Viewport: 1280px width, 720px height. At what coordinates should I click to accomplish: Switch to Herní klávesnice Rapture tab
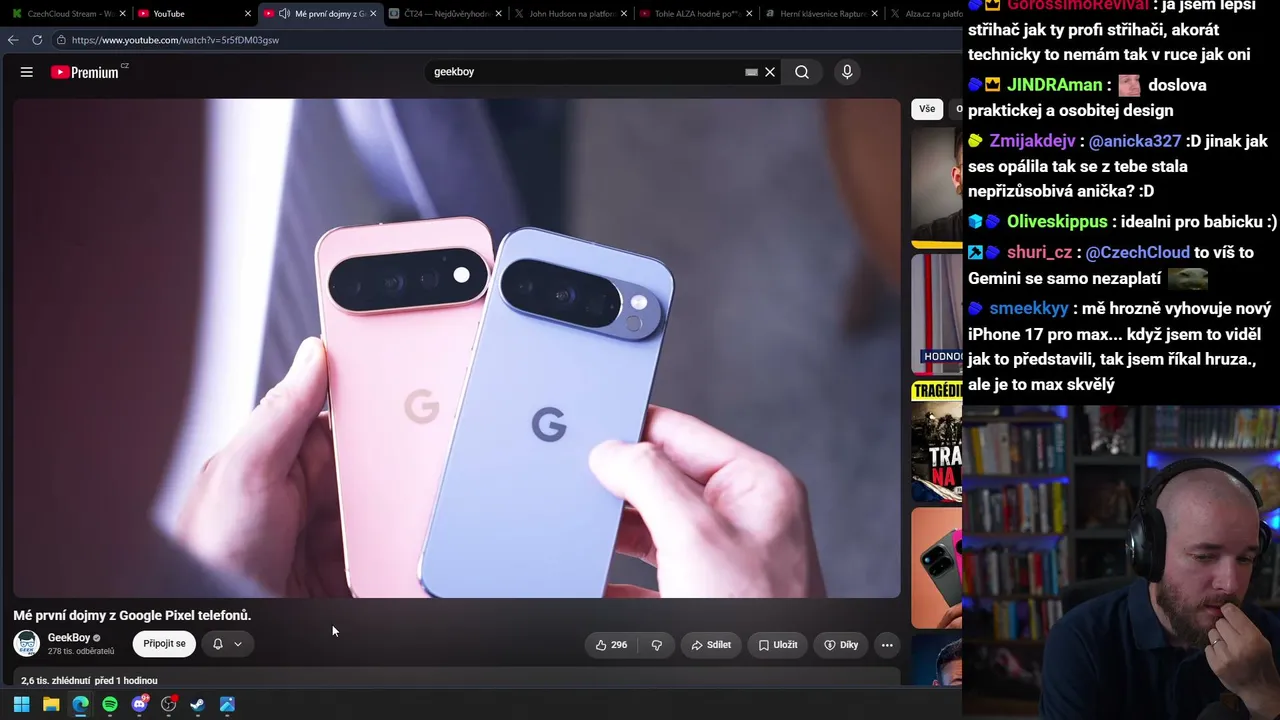click(x=820, y=14)
